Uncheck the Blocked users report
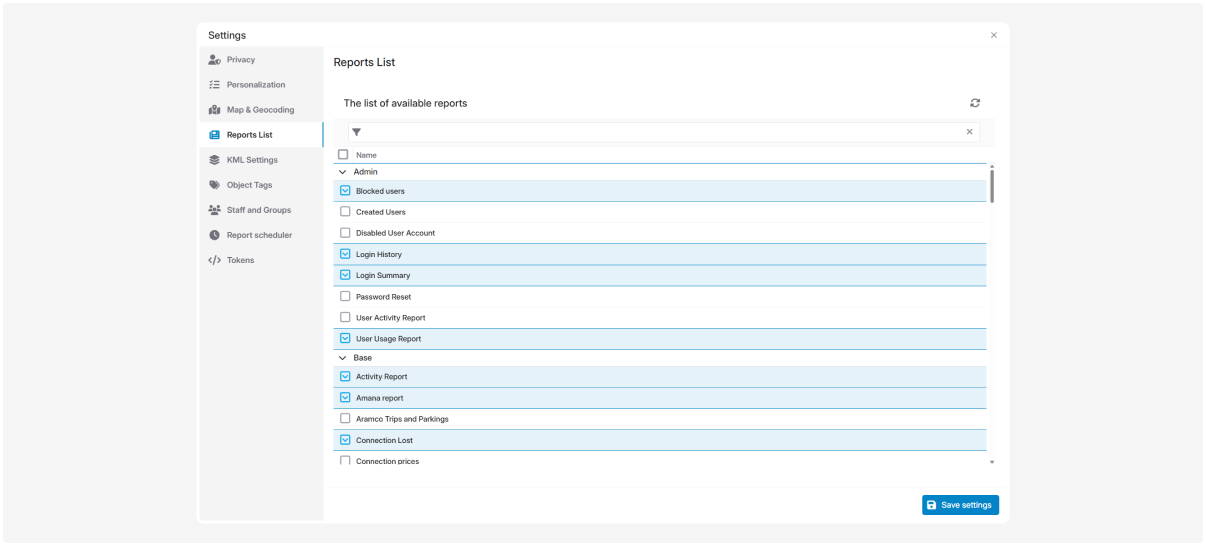Screen dimensions: 1206x546 pos(345,191)
